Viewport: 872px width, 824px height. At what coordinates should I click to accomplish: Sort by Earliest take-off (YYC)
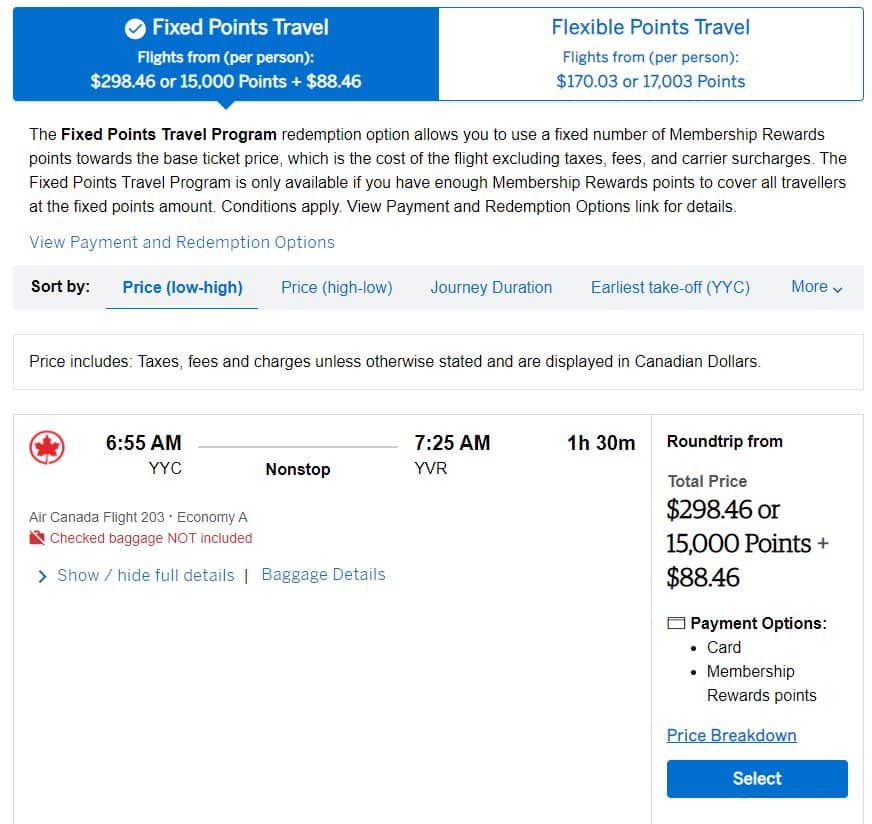click(670, 287)
